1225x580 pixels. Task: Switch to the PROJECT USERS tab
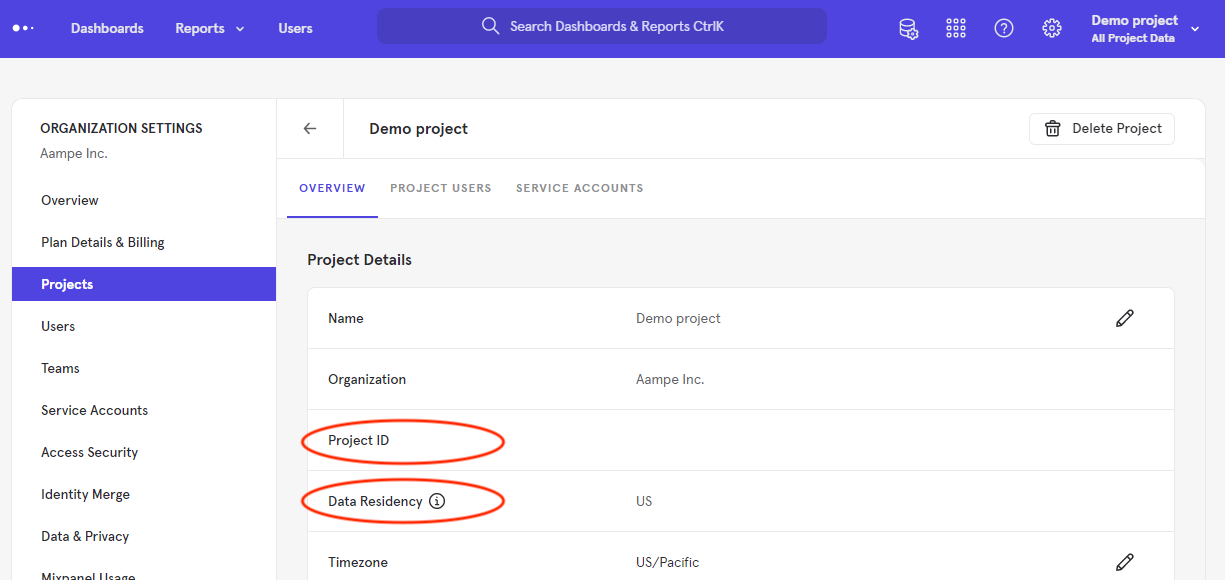coord(441,188)
